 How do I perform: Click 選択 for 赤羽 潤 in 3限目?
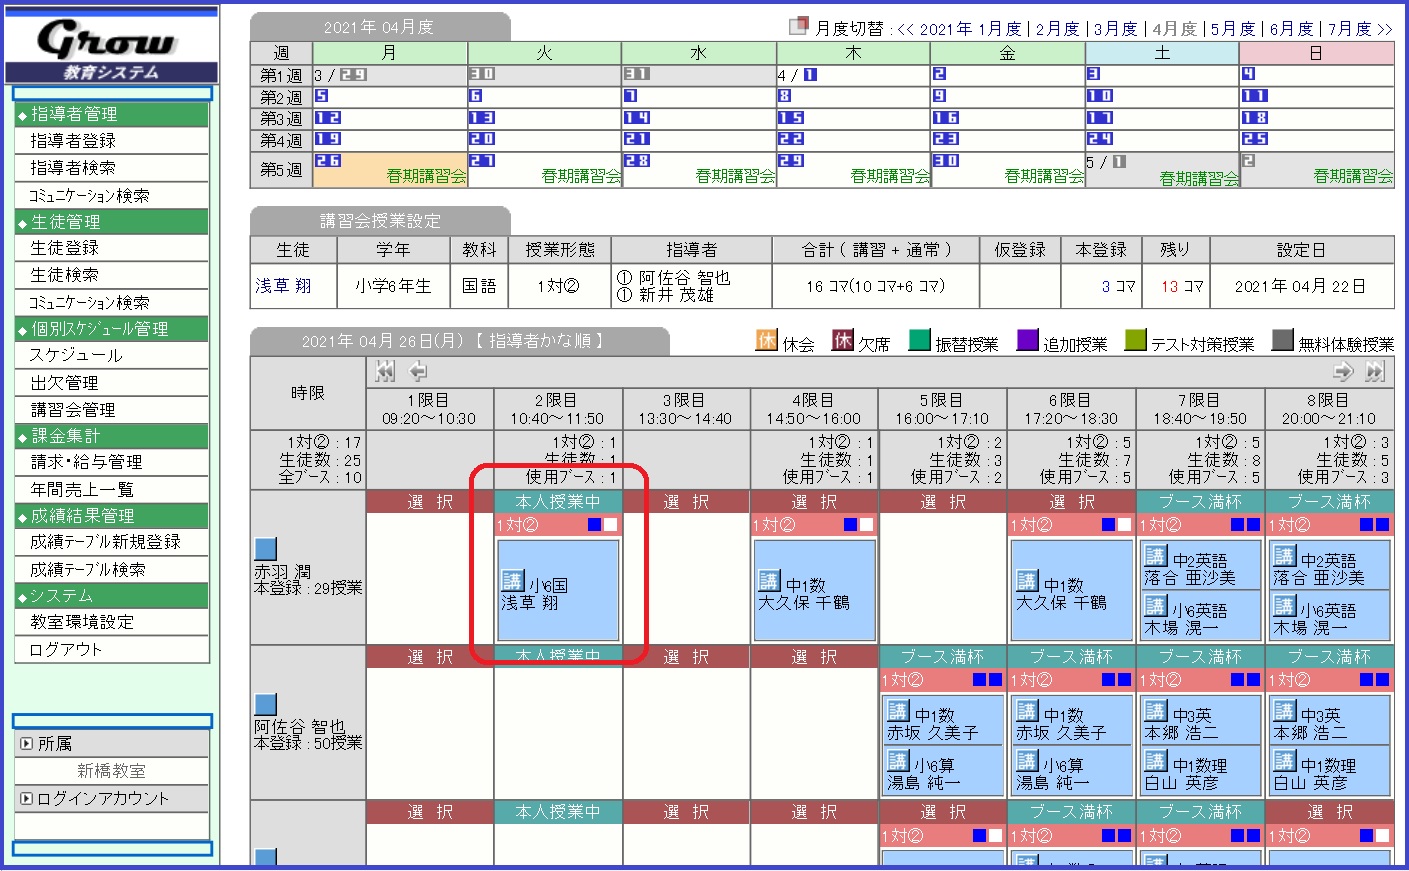[x=686, y=502]
